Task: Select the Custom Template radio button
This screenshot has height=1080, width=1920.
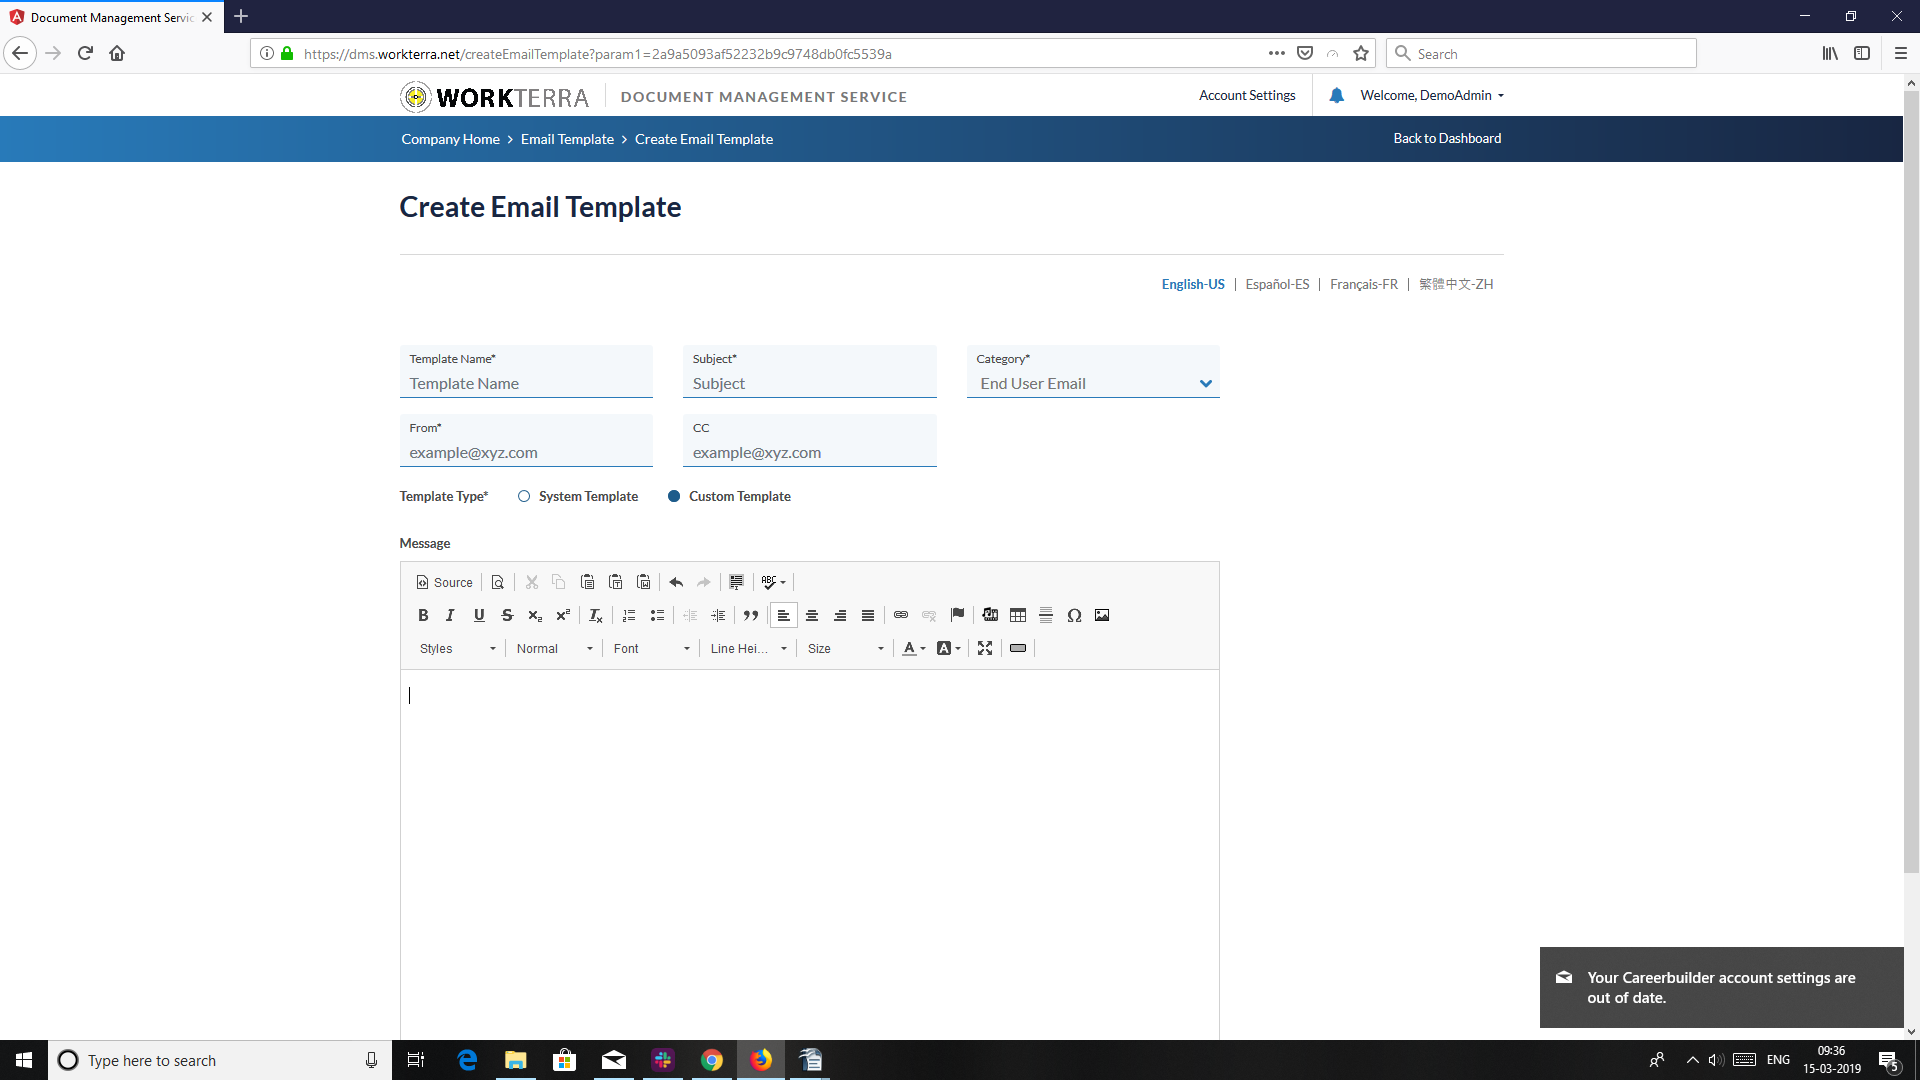Action: (x=674, y=496)
